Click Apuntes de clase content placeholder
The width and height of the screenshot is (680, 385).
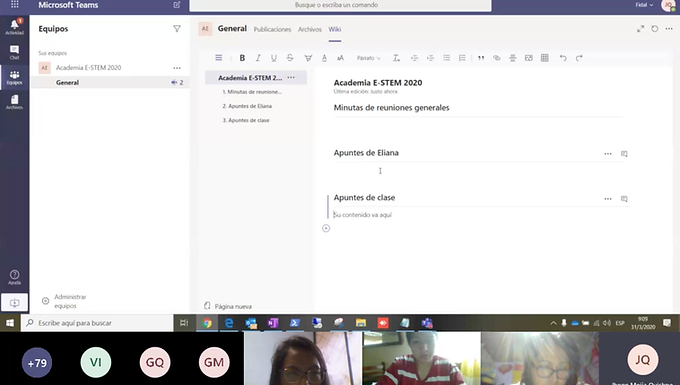[363, 215]
